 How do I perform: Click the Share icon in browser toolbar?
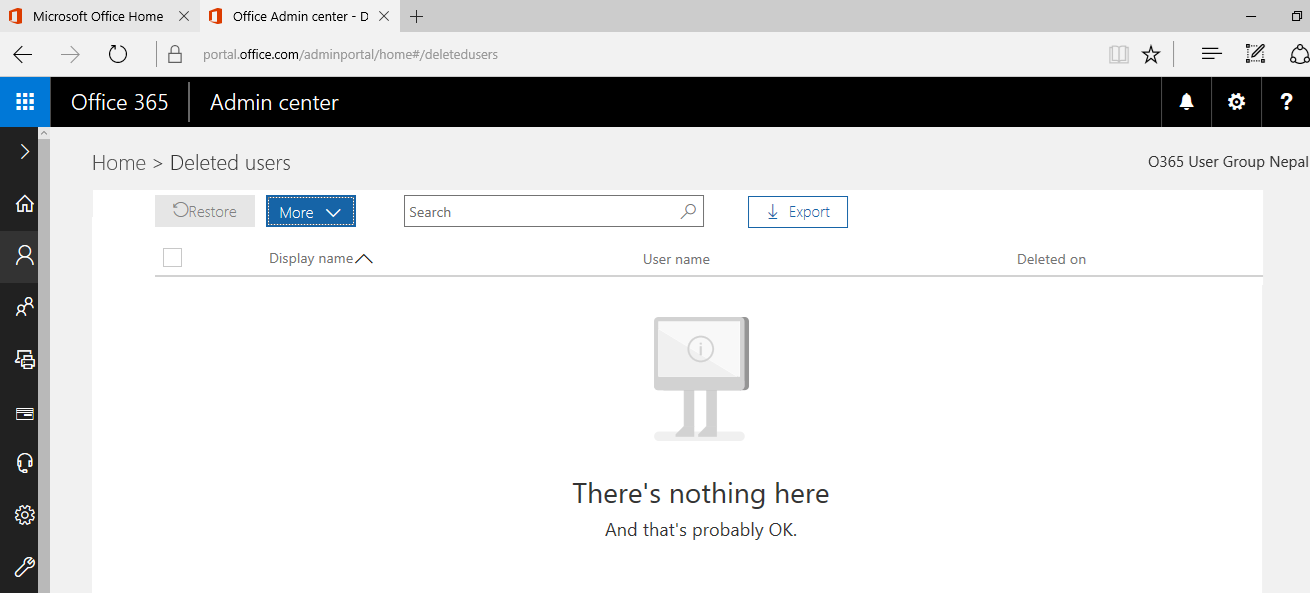click(x=1299, y=54)
